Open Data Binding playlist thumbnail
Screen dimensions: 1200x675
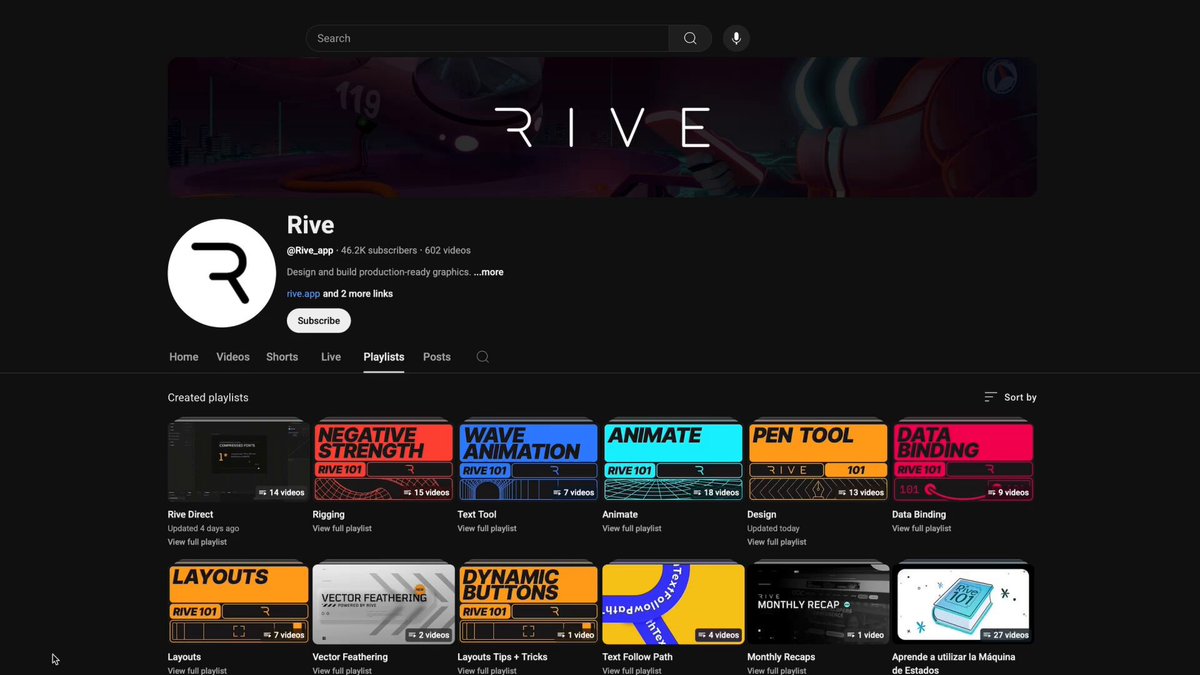pyautogui.click(x=963, y=461)
